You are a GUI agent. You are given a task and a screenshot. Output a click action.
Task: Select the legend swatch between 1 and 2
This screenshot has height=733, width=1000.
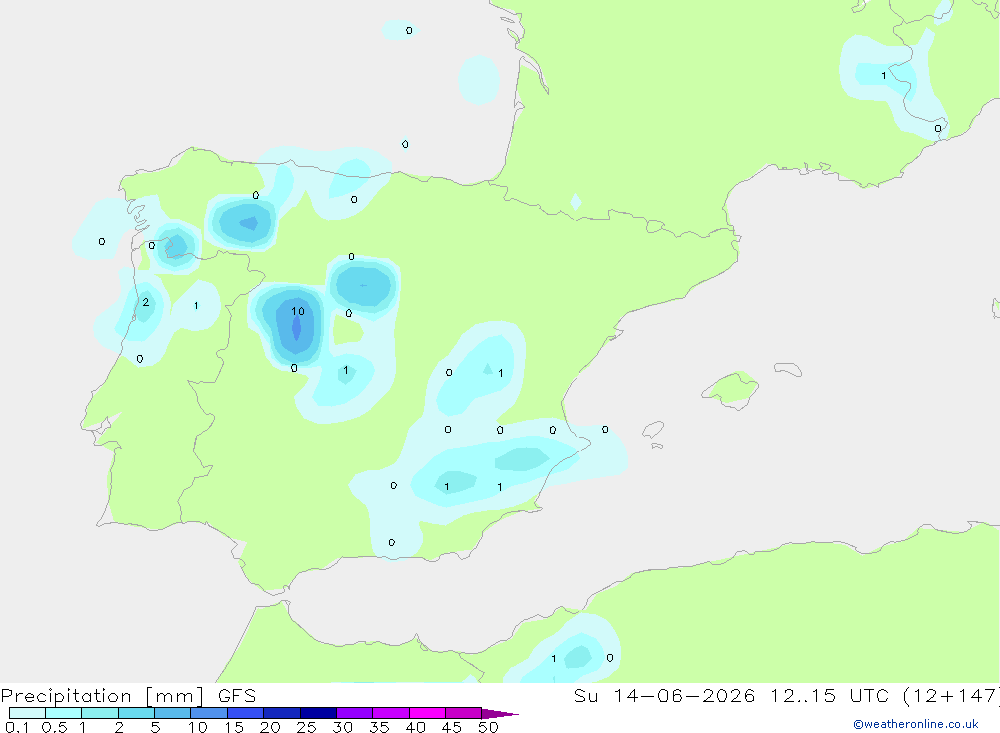(99, 713)
